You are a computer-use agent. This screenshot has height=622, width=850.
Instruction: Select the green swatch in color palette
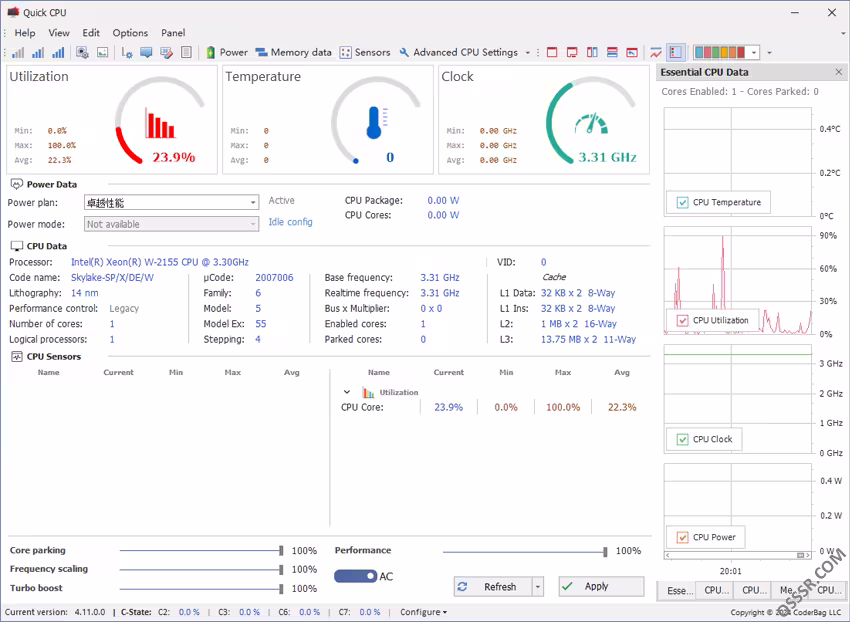click(x=716, y=53)
